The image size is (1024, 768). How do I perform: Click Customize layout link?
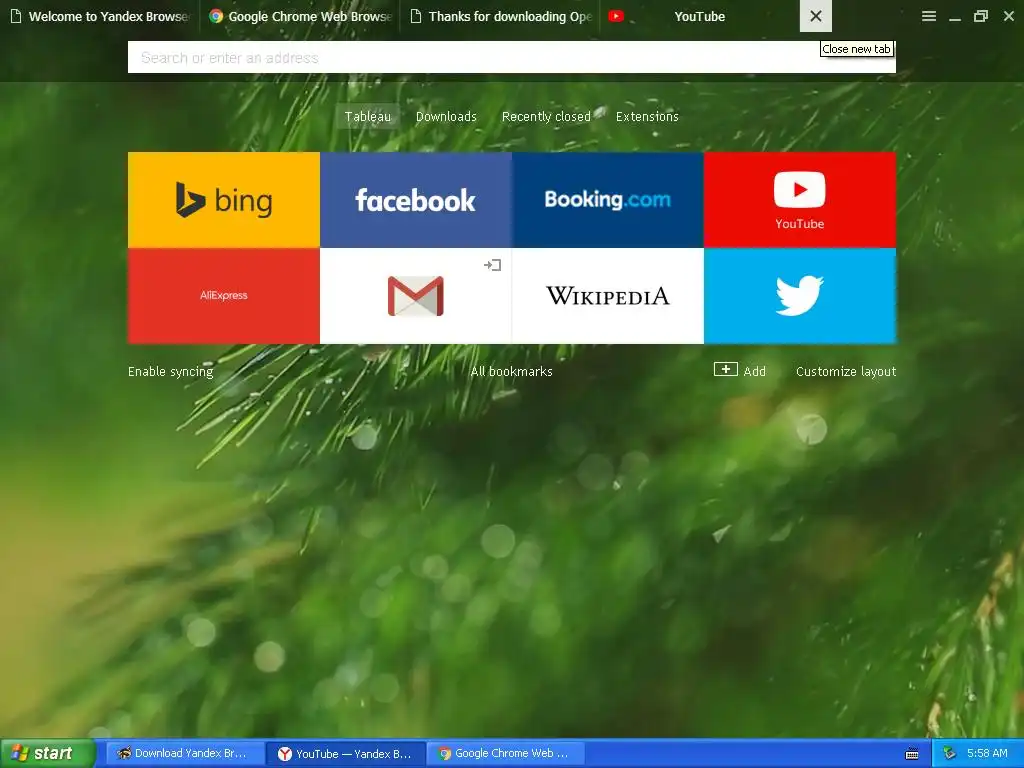(846, 371)
